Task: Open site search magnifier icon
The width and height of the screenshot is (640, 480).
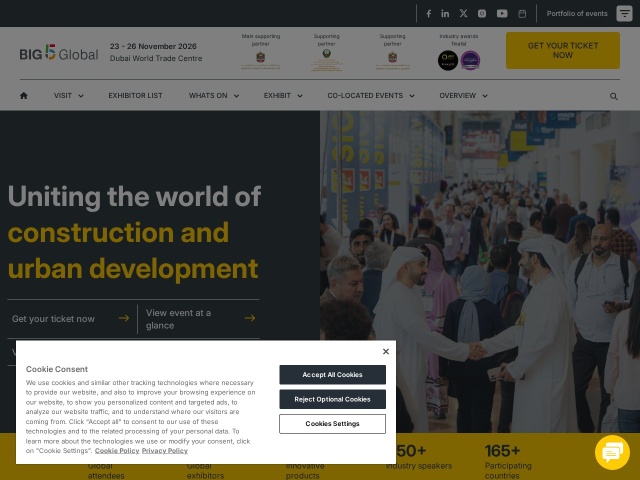Action: 613,96
